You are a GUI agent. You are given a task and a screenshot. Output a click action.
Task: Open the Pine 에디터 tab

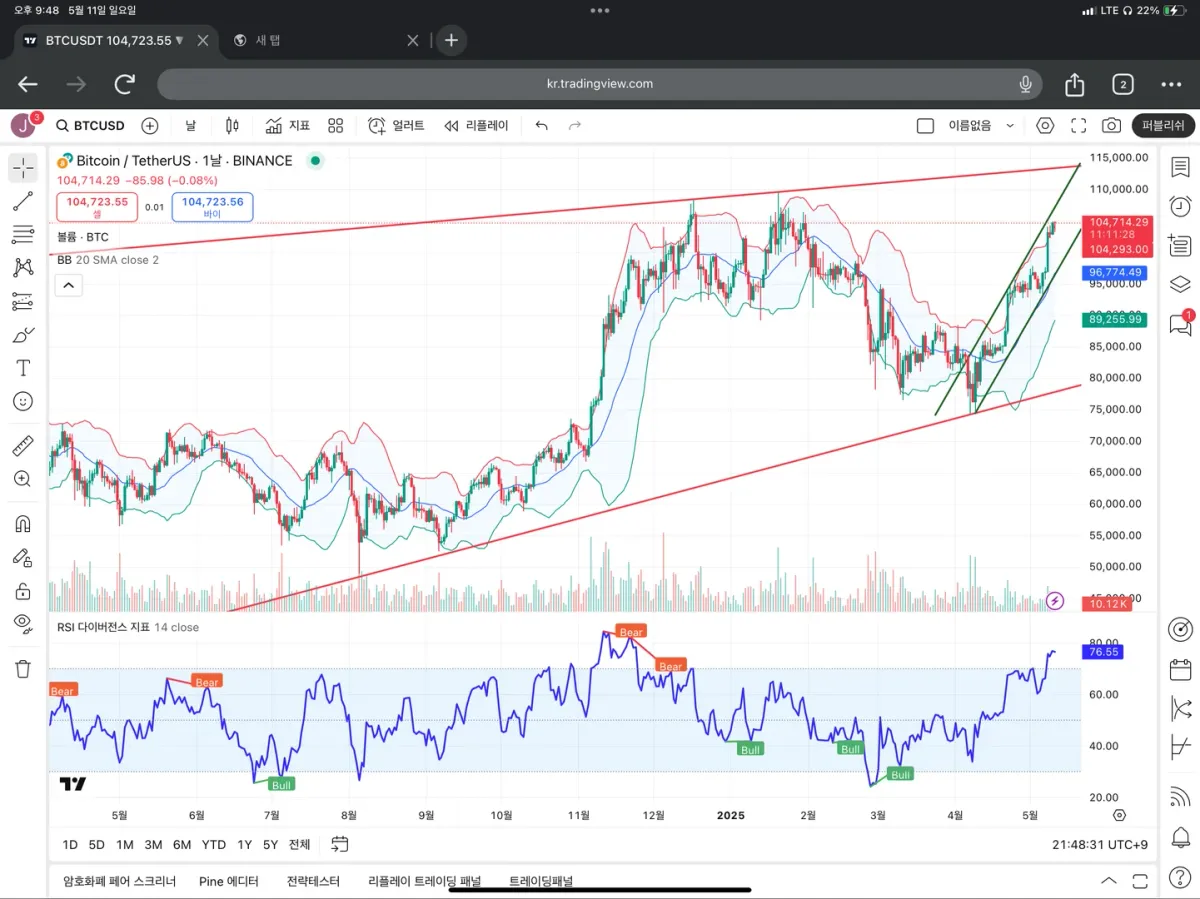[229, 881]
